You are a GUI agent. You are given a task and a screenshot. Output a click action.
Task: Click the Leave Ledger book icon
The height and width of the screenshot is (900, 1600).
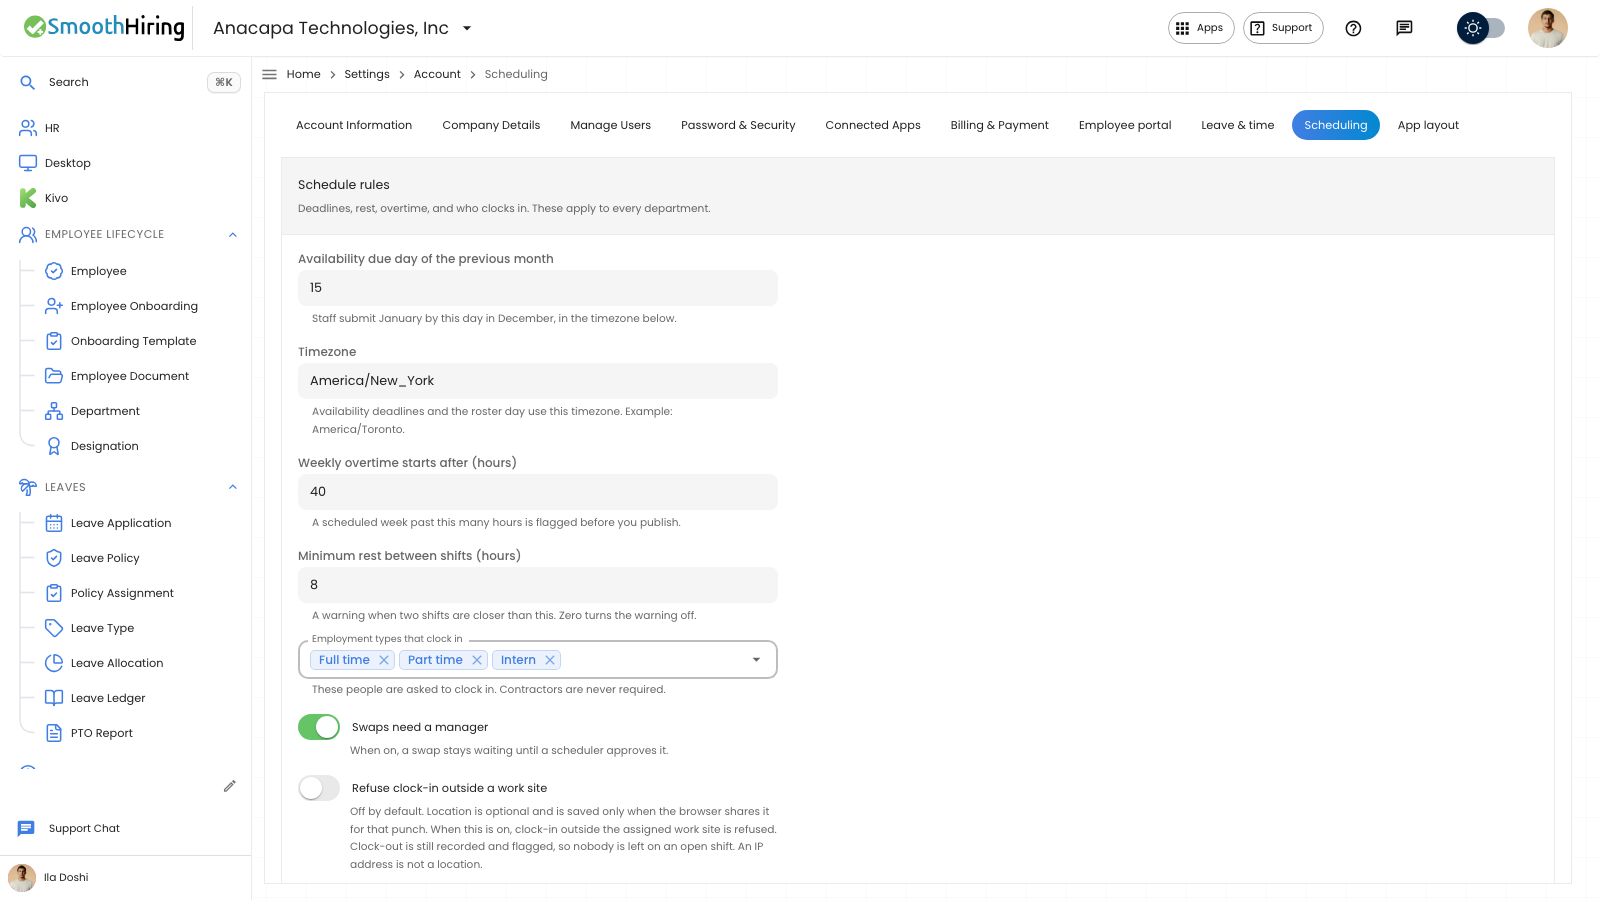pyautogui.click(x=54, y=698)
